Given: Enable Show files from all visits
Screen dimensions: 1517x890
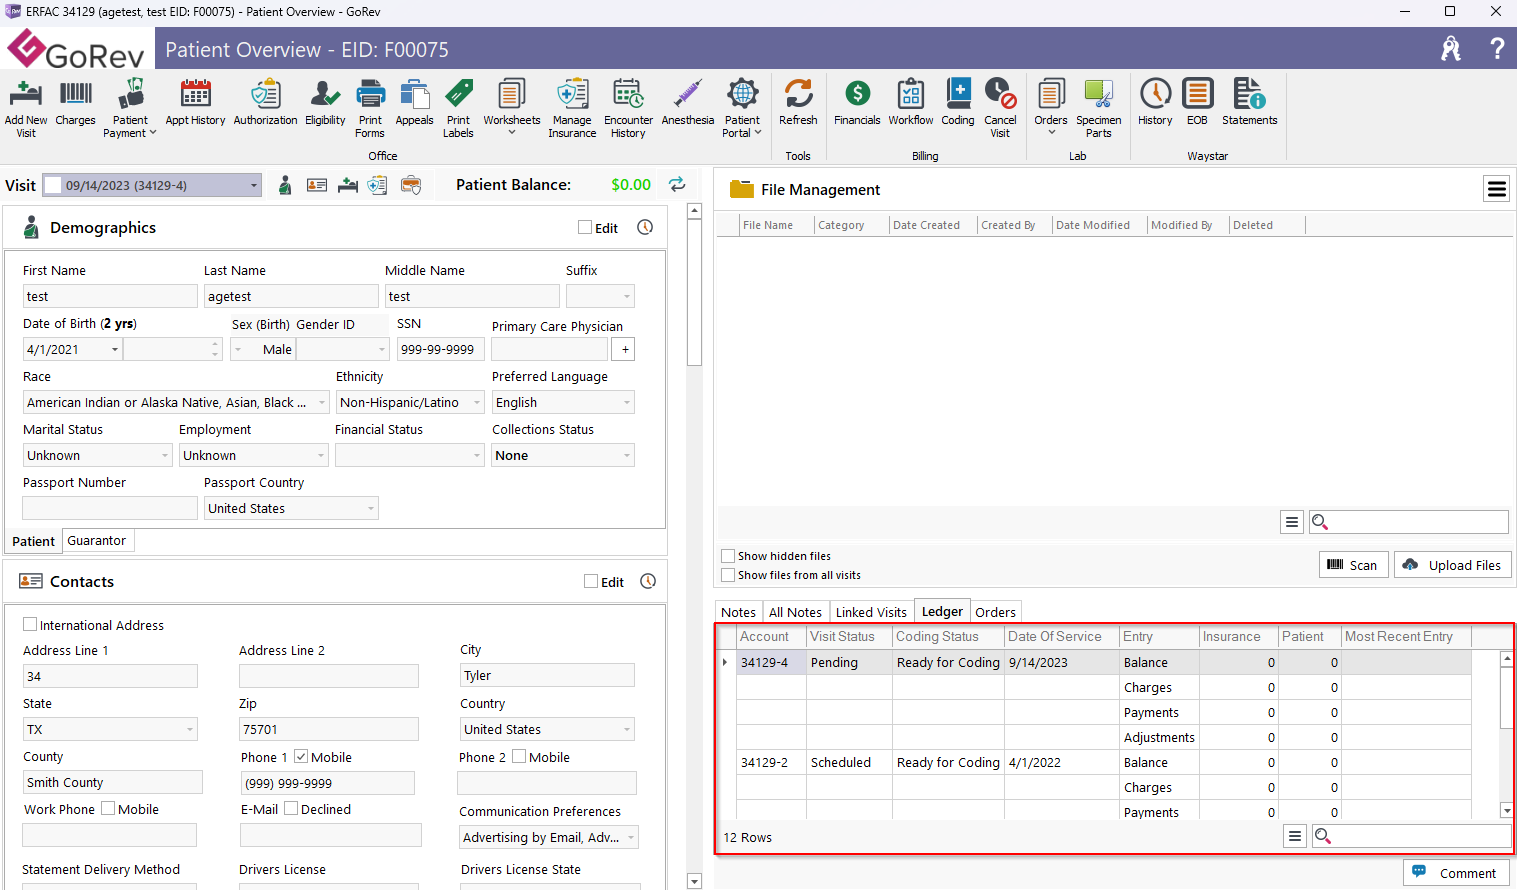Looking at the screenshot, I should 728,575.
